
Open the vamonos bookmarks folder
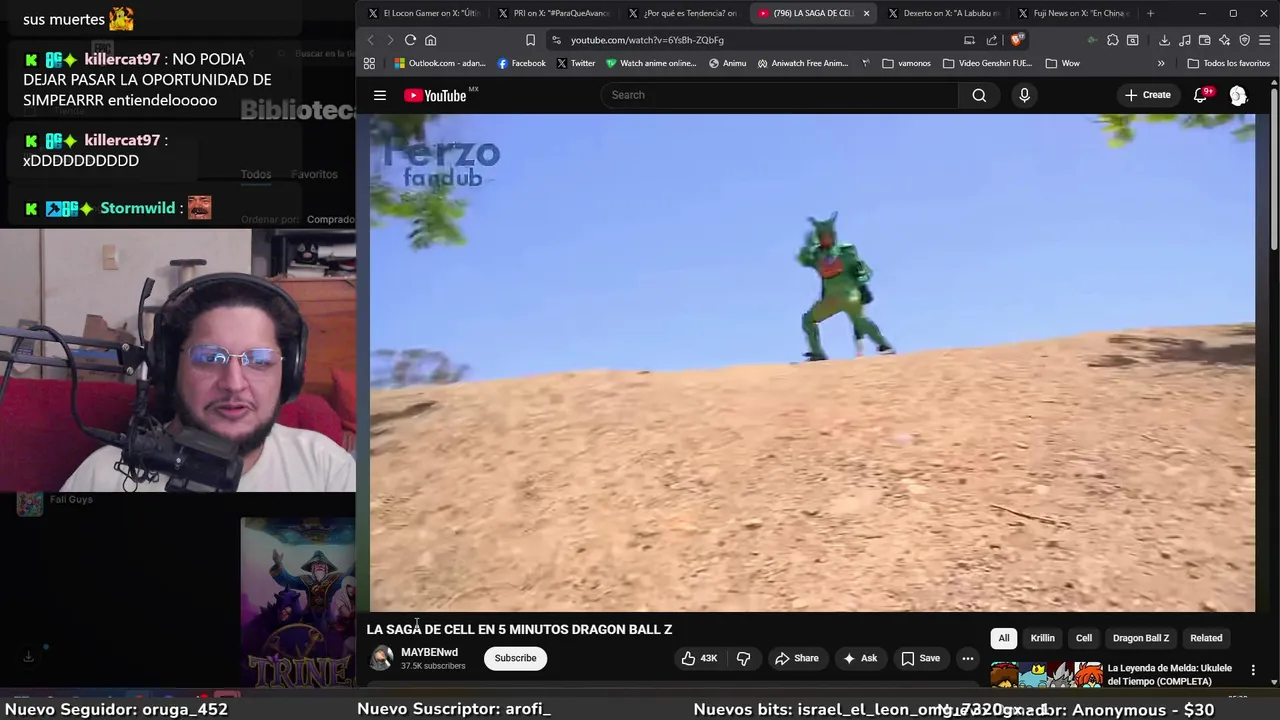click(906, 63)
